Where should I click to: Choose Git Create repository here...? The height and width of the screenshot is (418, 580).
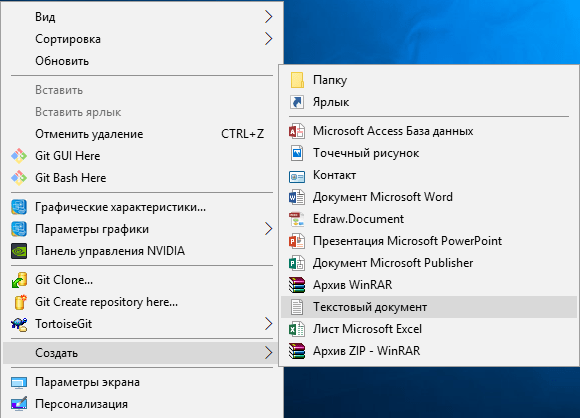142,302
